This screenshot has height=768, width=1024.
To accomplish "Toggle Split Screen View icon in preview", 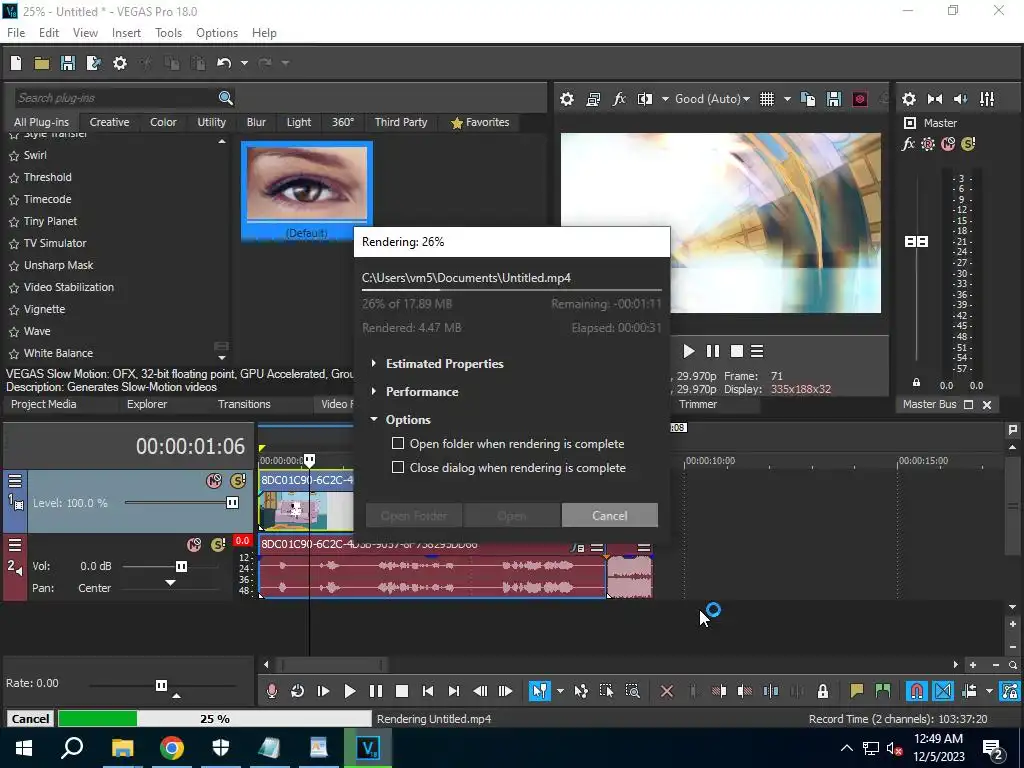I will click(645, 99).
